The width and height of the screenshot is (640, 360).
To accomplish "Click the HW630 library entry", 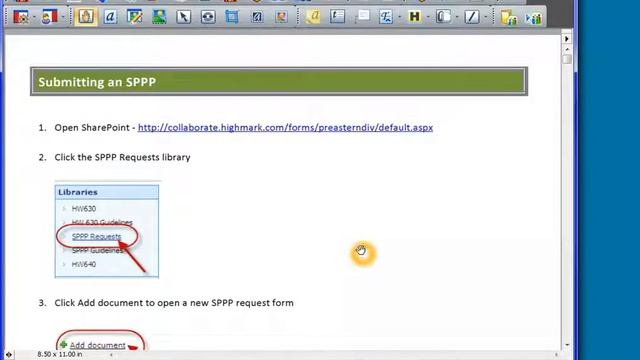I will pos(84,209).
